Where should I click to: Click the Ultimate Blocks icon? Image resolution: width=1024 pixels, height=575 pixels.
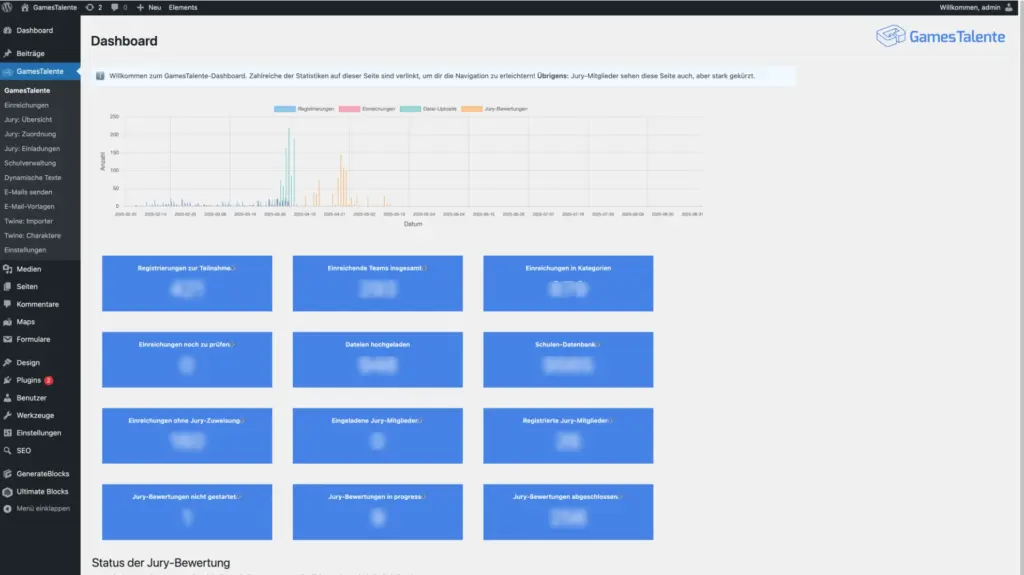click(8, 491)
